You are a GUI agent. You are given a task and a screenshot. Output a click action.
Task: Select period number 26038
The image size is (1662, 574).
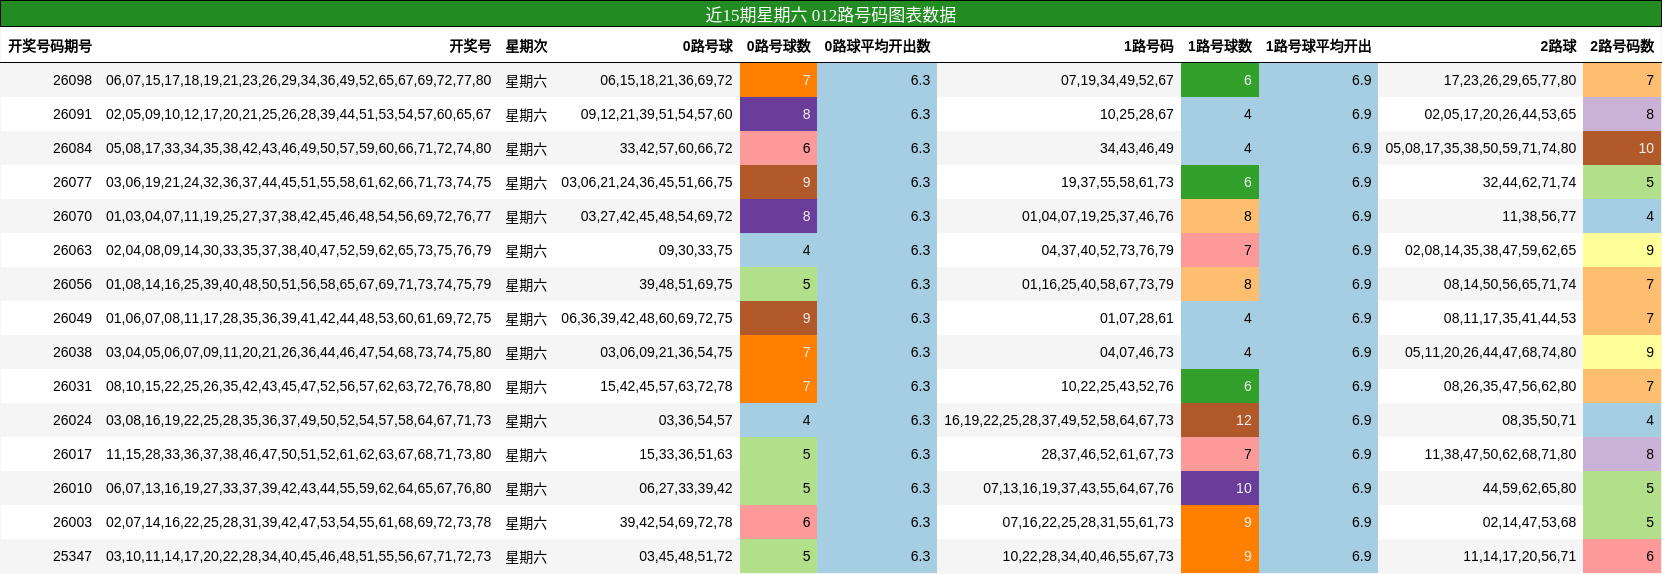click(72, 352)
